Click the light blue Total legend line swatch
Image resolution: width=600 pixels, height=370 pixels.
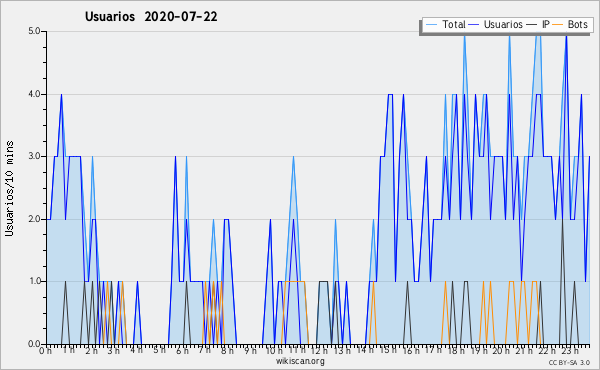click(x=431, y=25)
